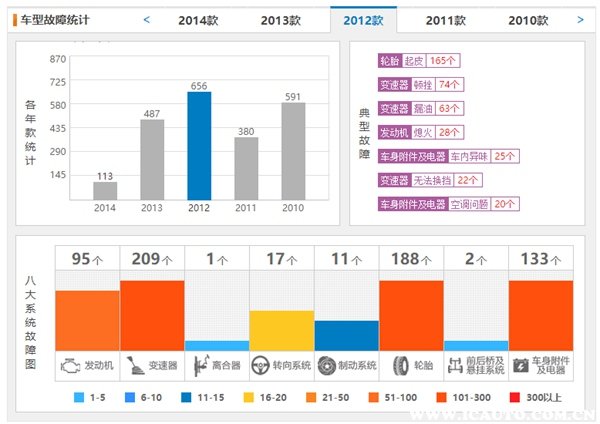Select the axle and suspension (前后桥及悬挂系统) icon
Viewport: 600px width, 424px height.
coord(456,366)
